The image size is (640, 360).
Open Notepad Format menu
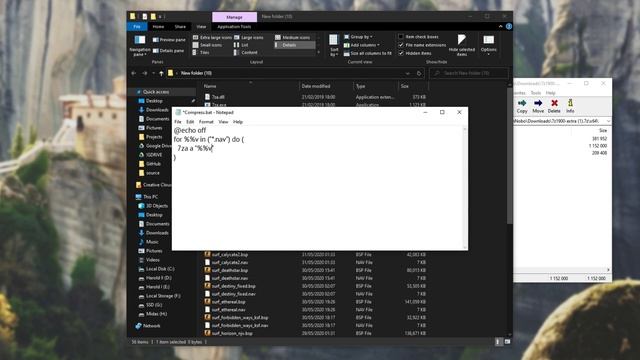pyautogui.click(x=206, y=122)
